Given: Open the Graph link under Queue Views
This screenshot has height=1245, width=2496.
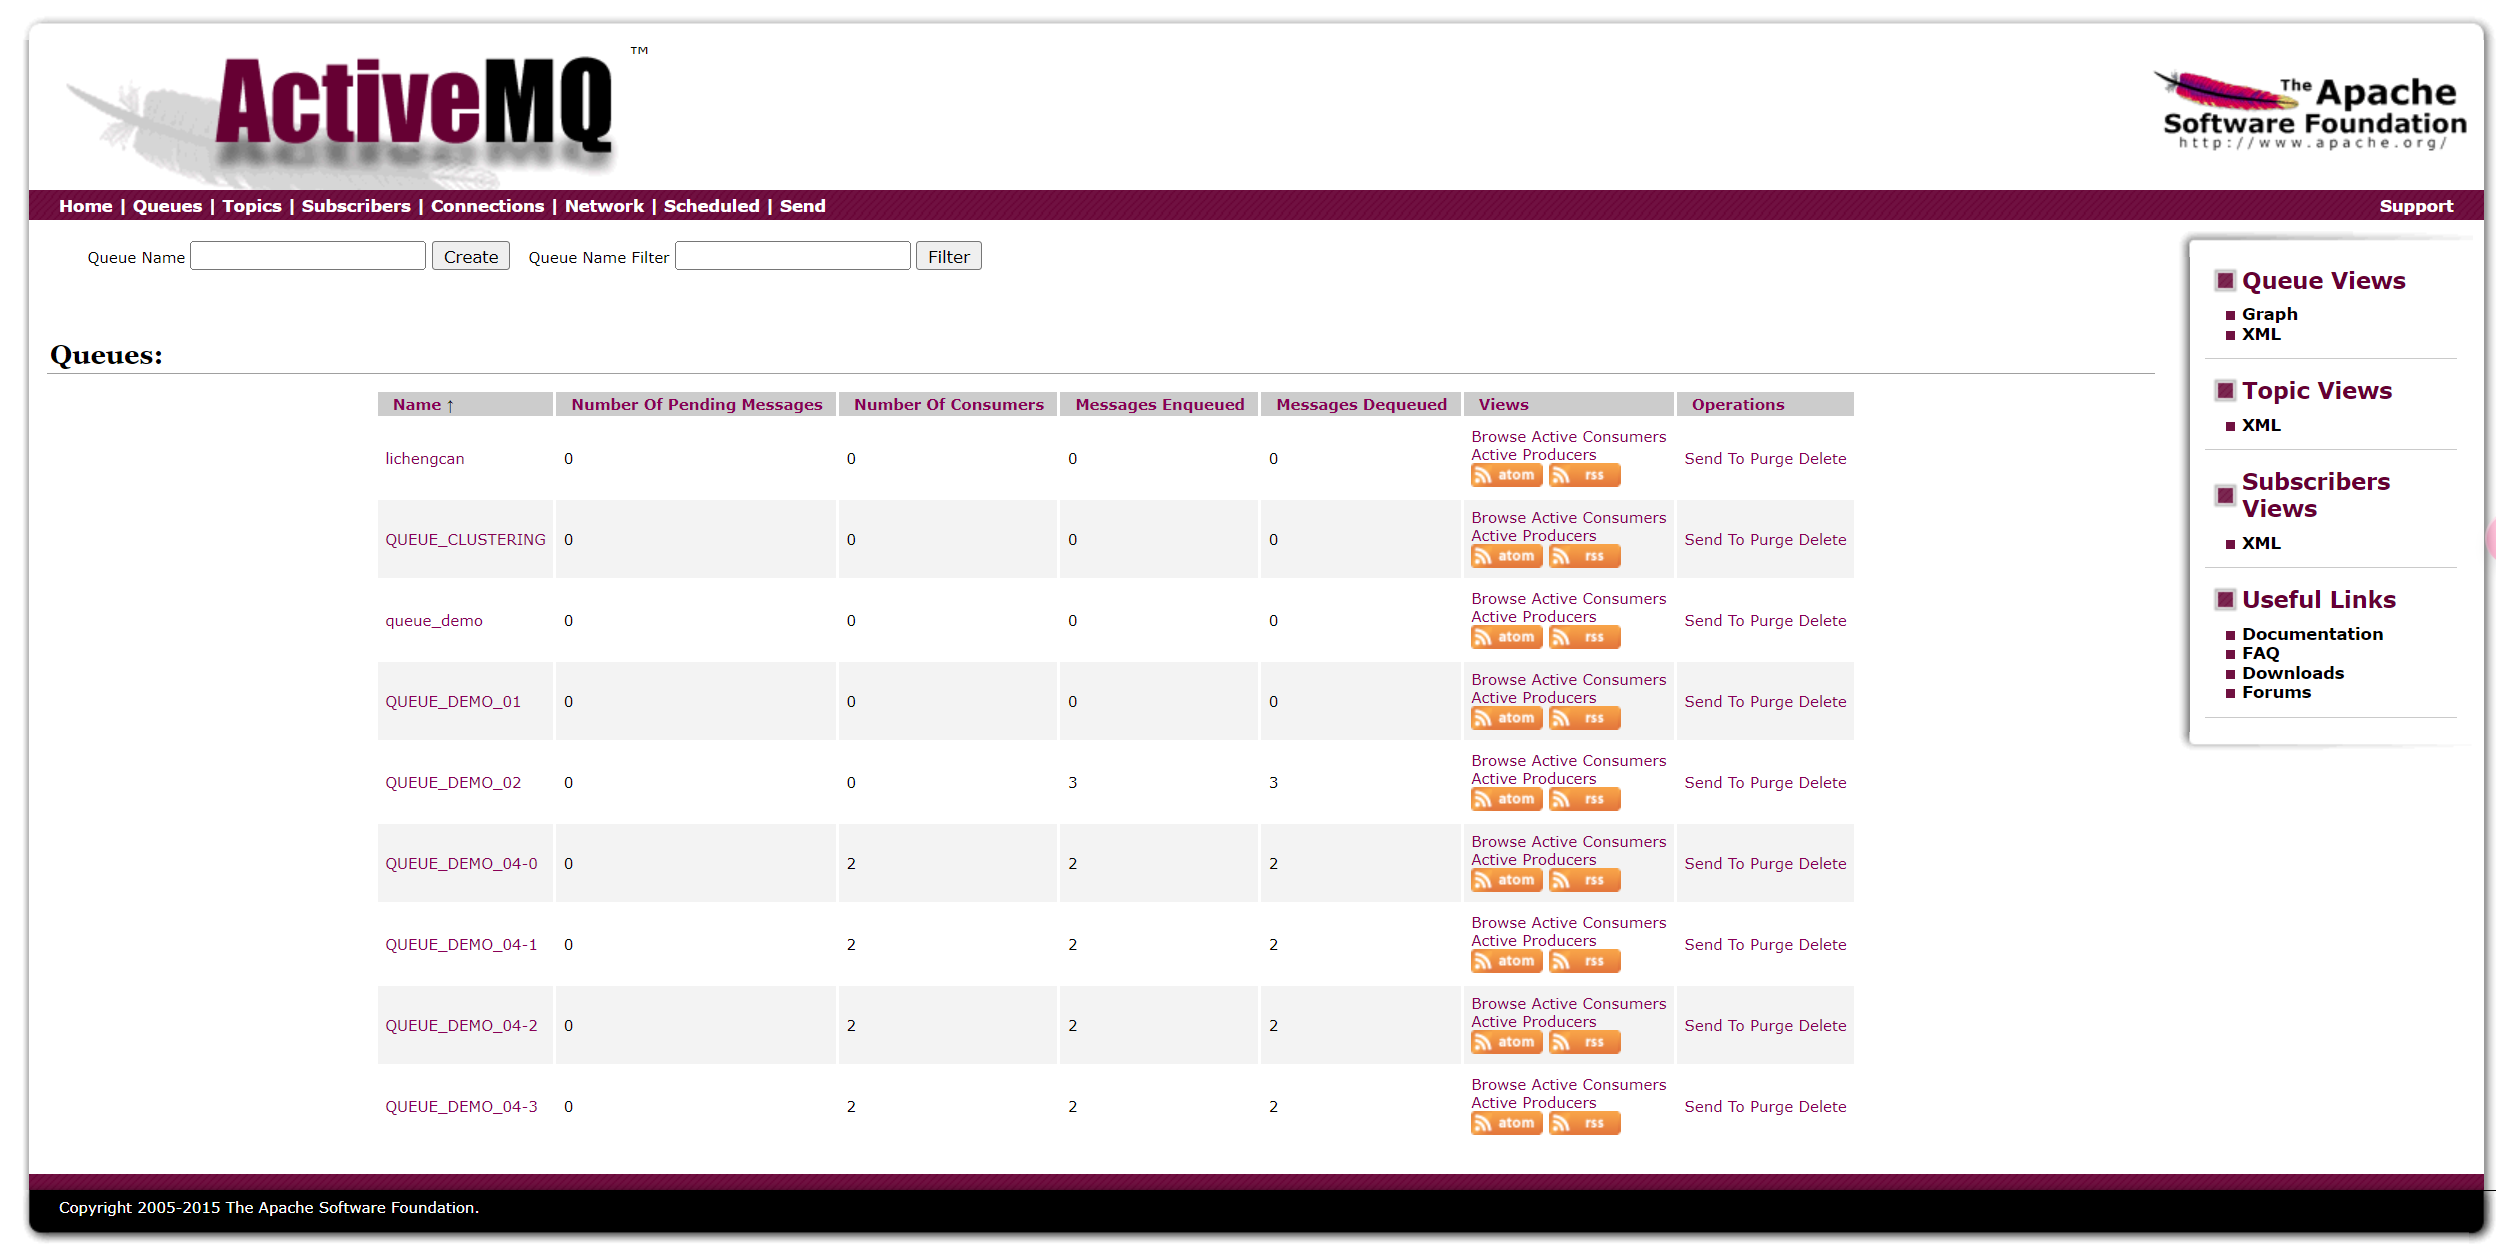Looking at the screenshot, I should tap(2269, 314).
